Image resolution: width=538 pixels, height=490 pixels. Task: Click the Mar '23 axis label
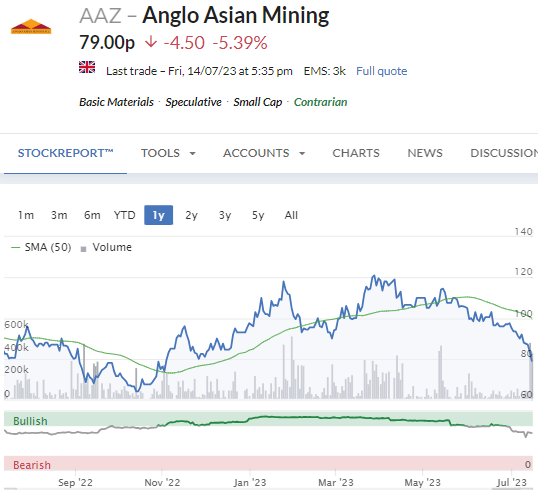point(336,482)
